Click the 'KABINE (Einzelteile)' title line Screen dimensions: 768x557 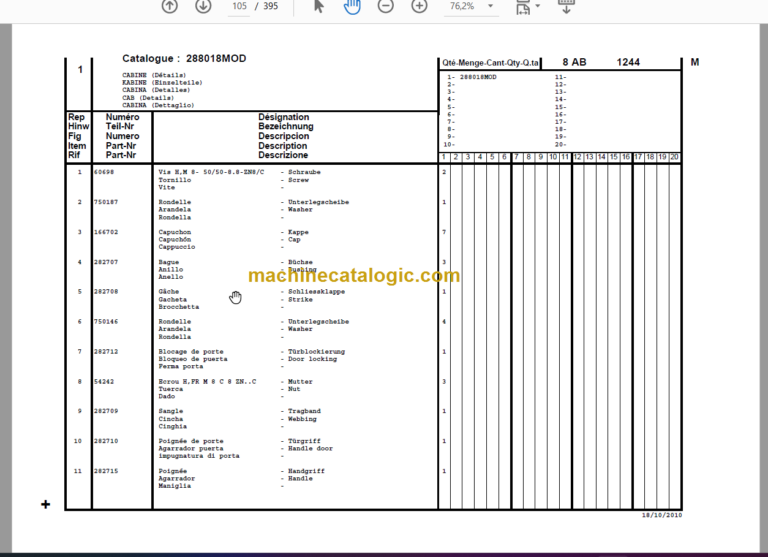[162, 83]
